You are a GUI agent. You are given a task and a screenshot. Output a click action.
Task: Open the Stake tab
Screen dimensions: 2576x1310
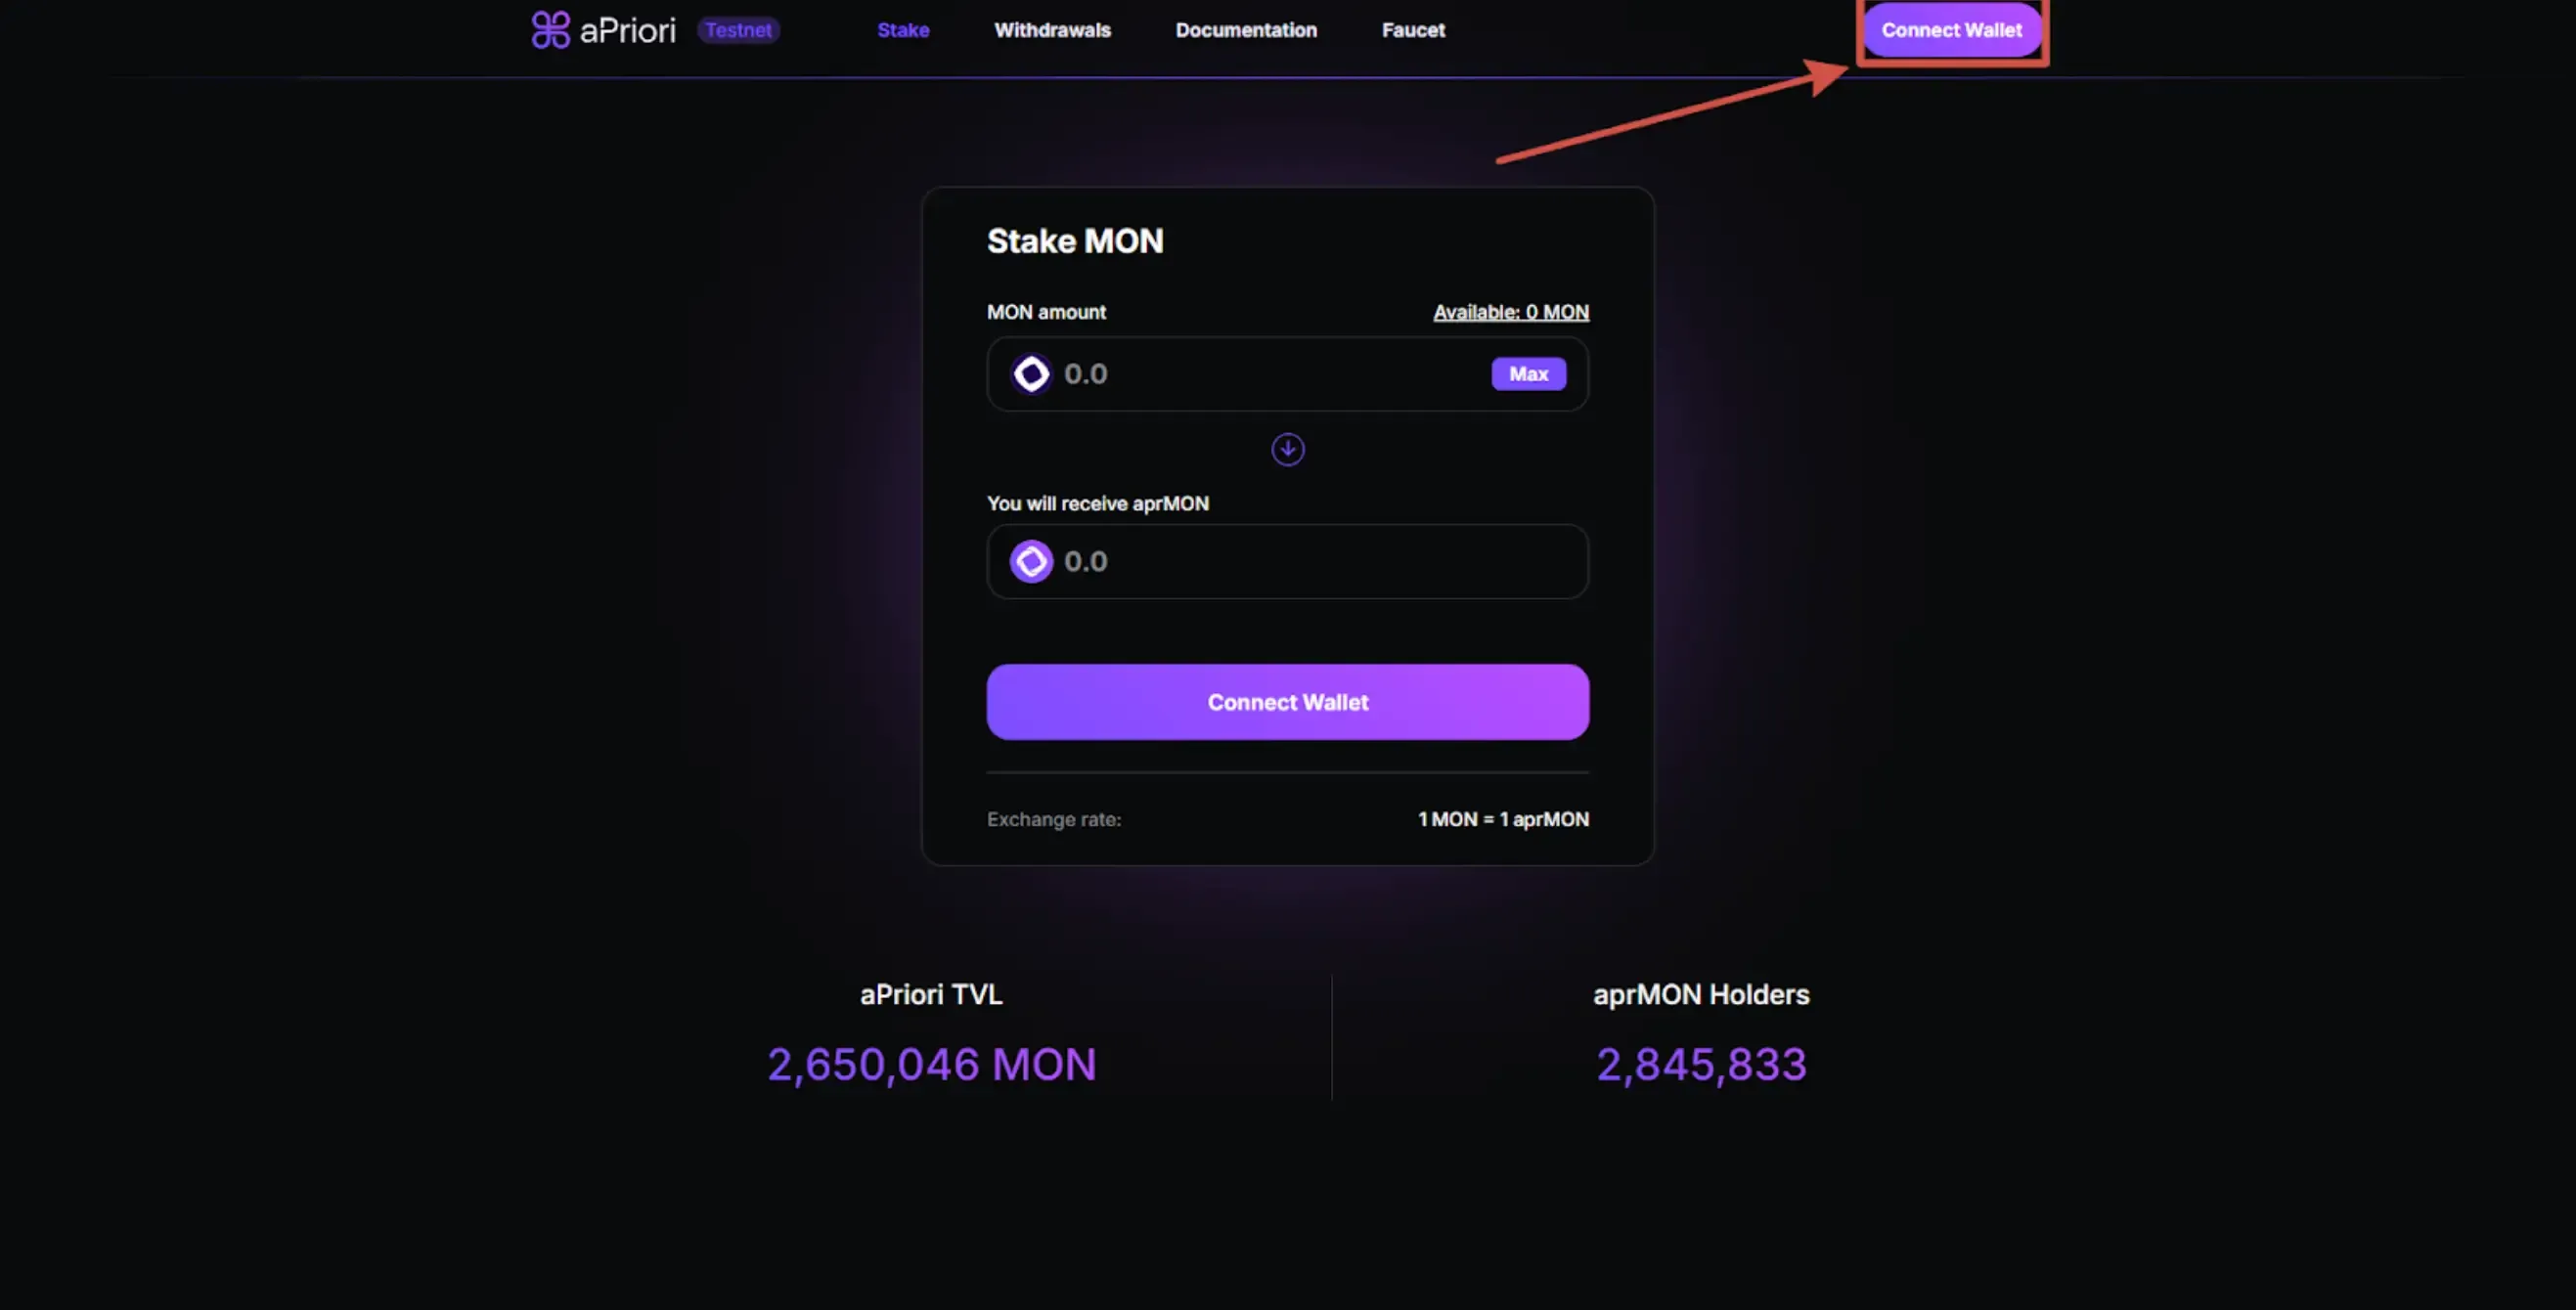(903, 30)
